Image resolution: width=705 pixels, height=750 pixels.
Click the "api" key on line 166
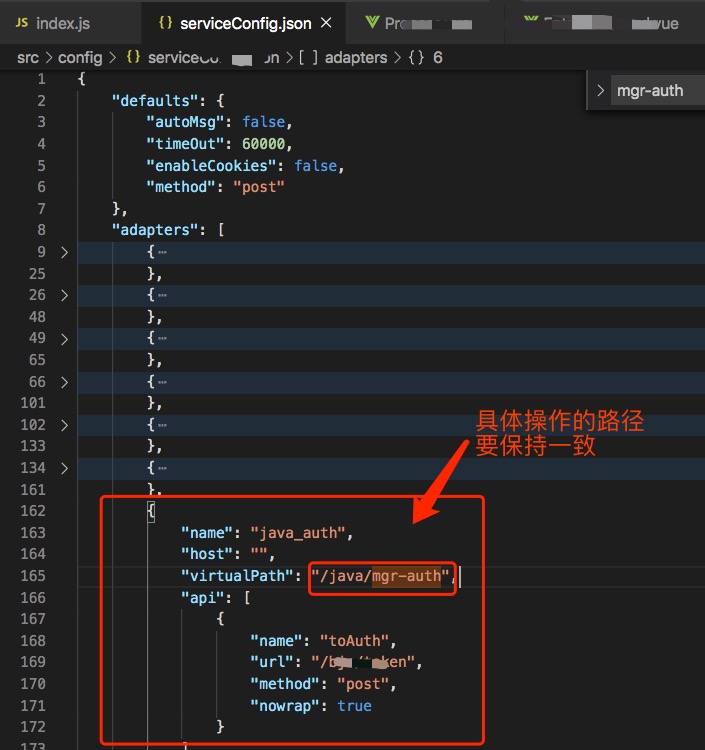click(x=203, y=597)
